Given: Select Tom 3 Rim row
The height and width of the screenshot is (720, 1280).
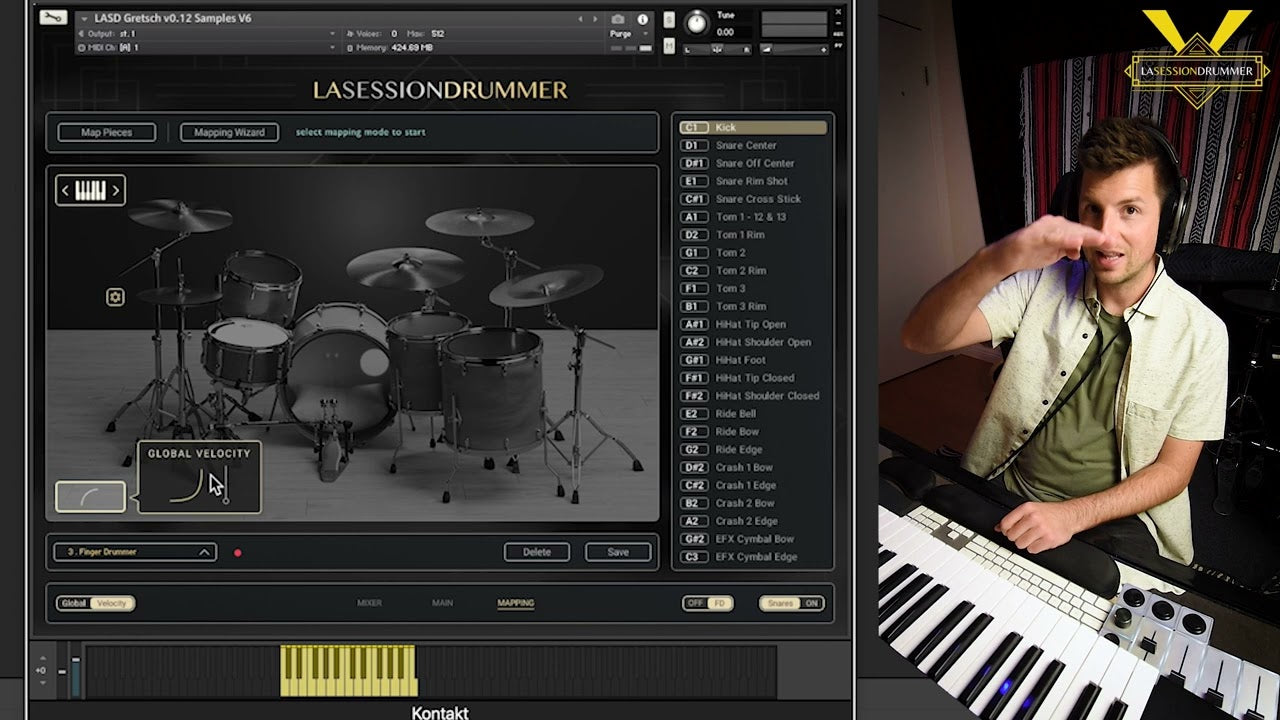Looking at the screenshot, I should [x=753, y=307].
